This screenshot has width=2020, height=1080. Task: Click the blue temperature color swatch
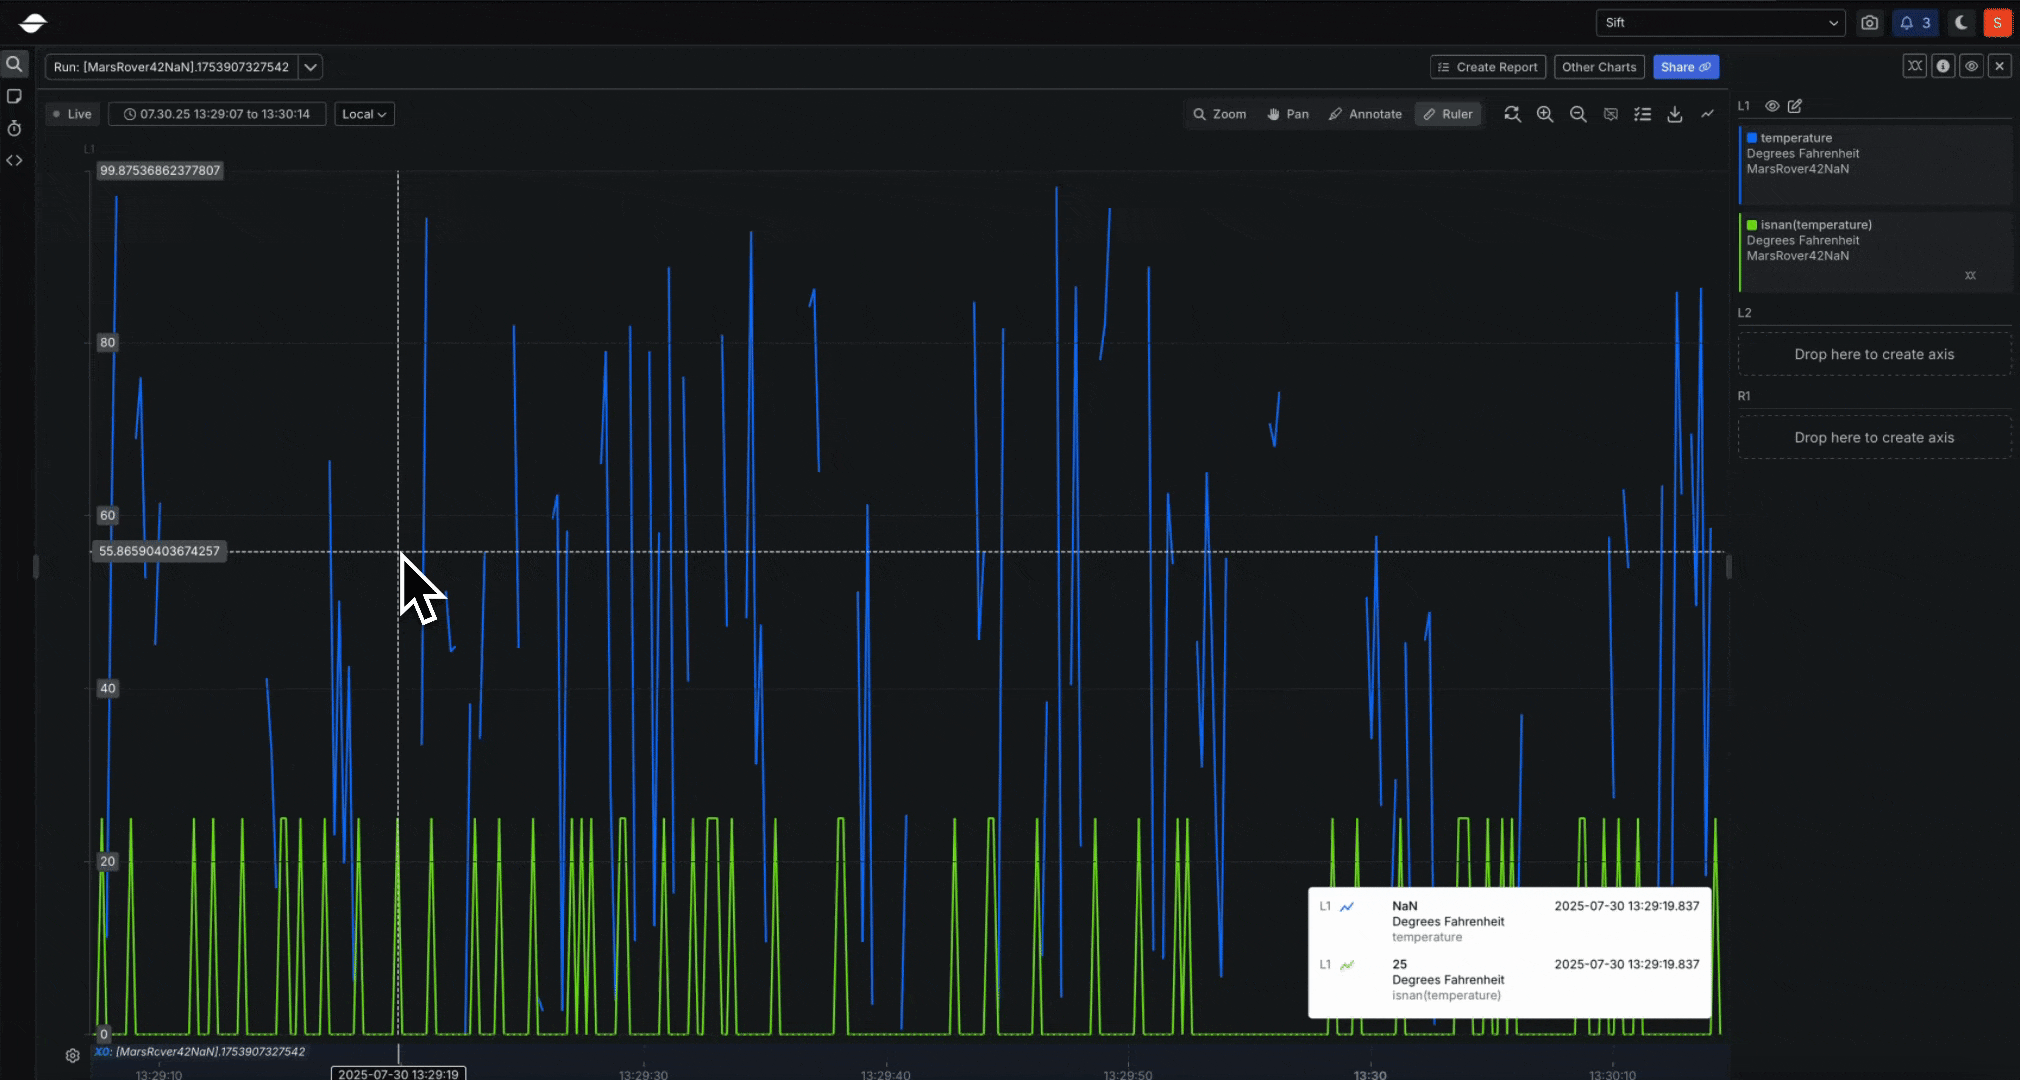pyautogui.click(x=1752, y=138)
